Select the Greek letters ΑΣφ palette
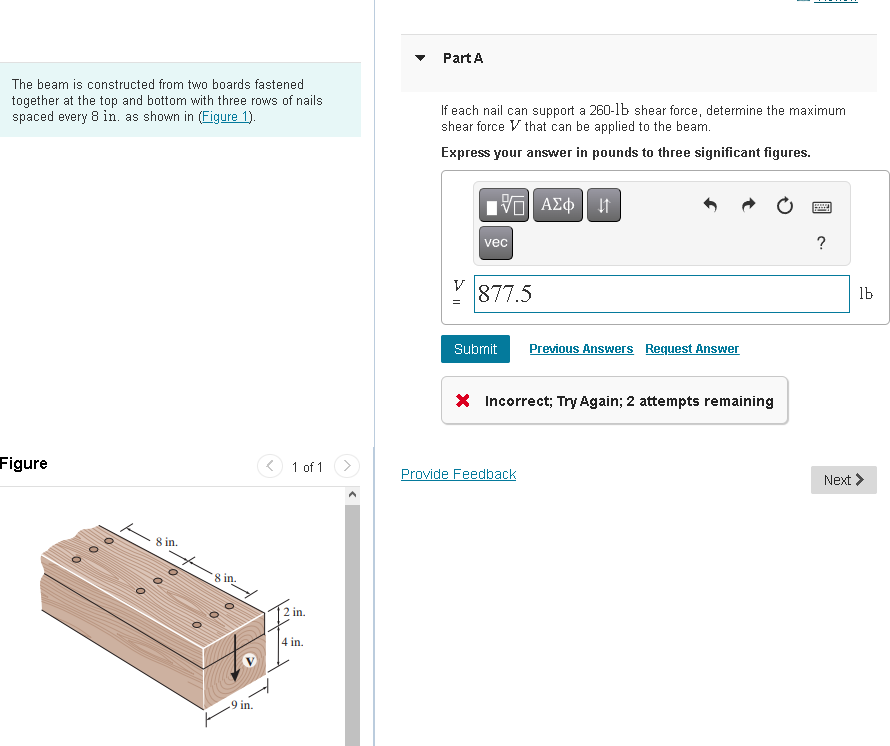Screen dimensions: 890x746 (557, 205)
